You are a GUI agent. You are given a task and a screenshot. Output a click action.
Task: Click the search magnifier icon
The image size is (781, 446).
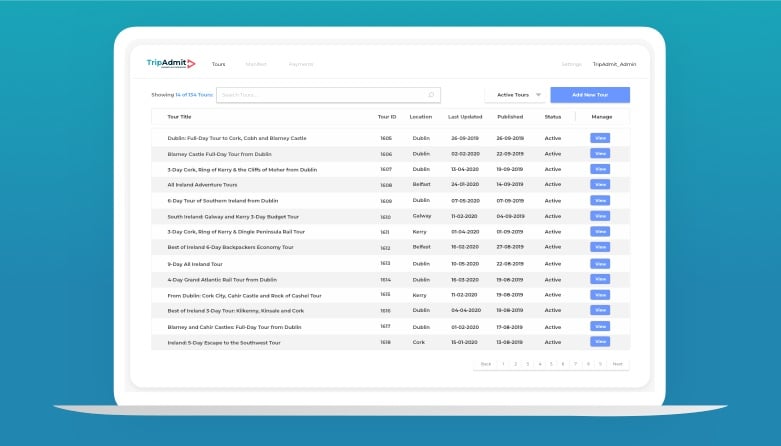[431, 95]
